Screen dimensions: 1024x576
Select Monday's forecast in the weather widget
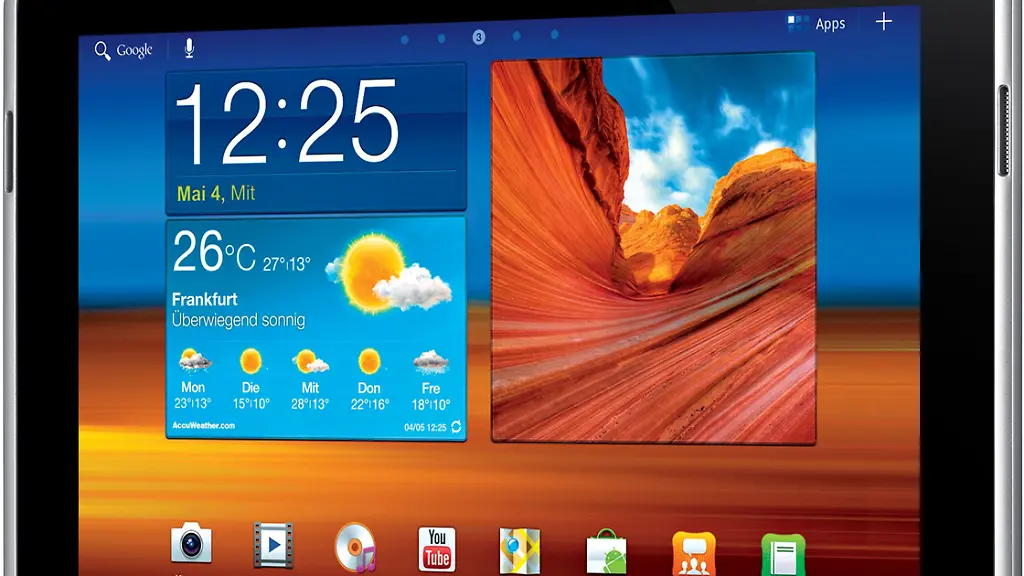[192, 378]
